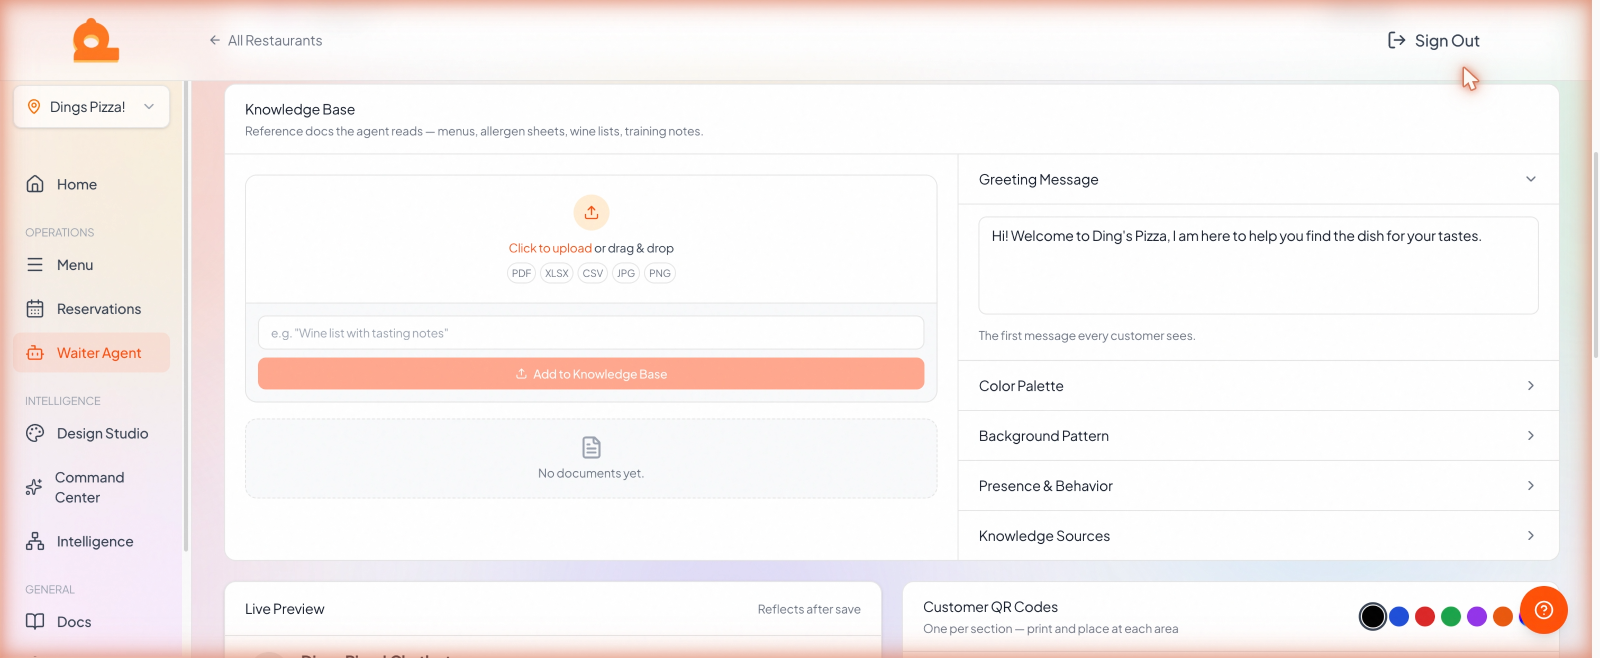
Task: Open the orange help question-mark button
Action: pyautogui.click(x=1544, y=610)
